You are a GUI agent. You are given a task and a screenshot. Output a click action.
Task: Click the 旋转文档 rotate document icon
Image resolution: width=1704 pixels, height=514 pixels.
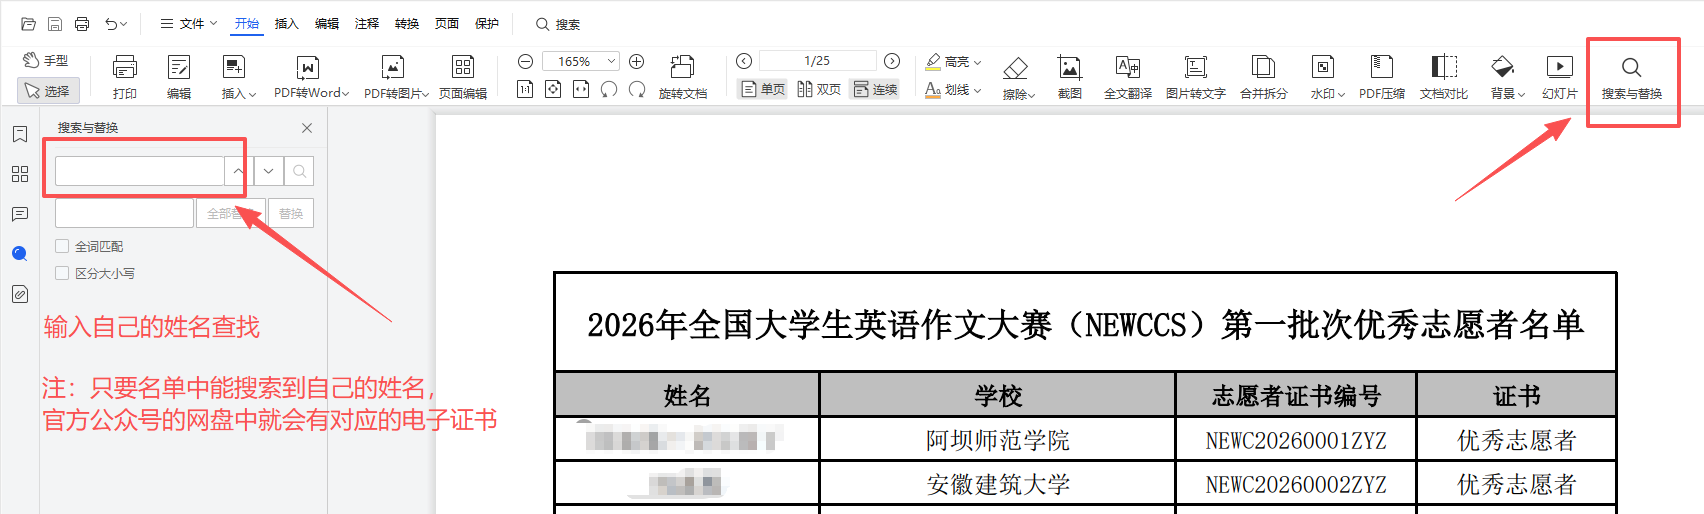[x=682, y=77]
